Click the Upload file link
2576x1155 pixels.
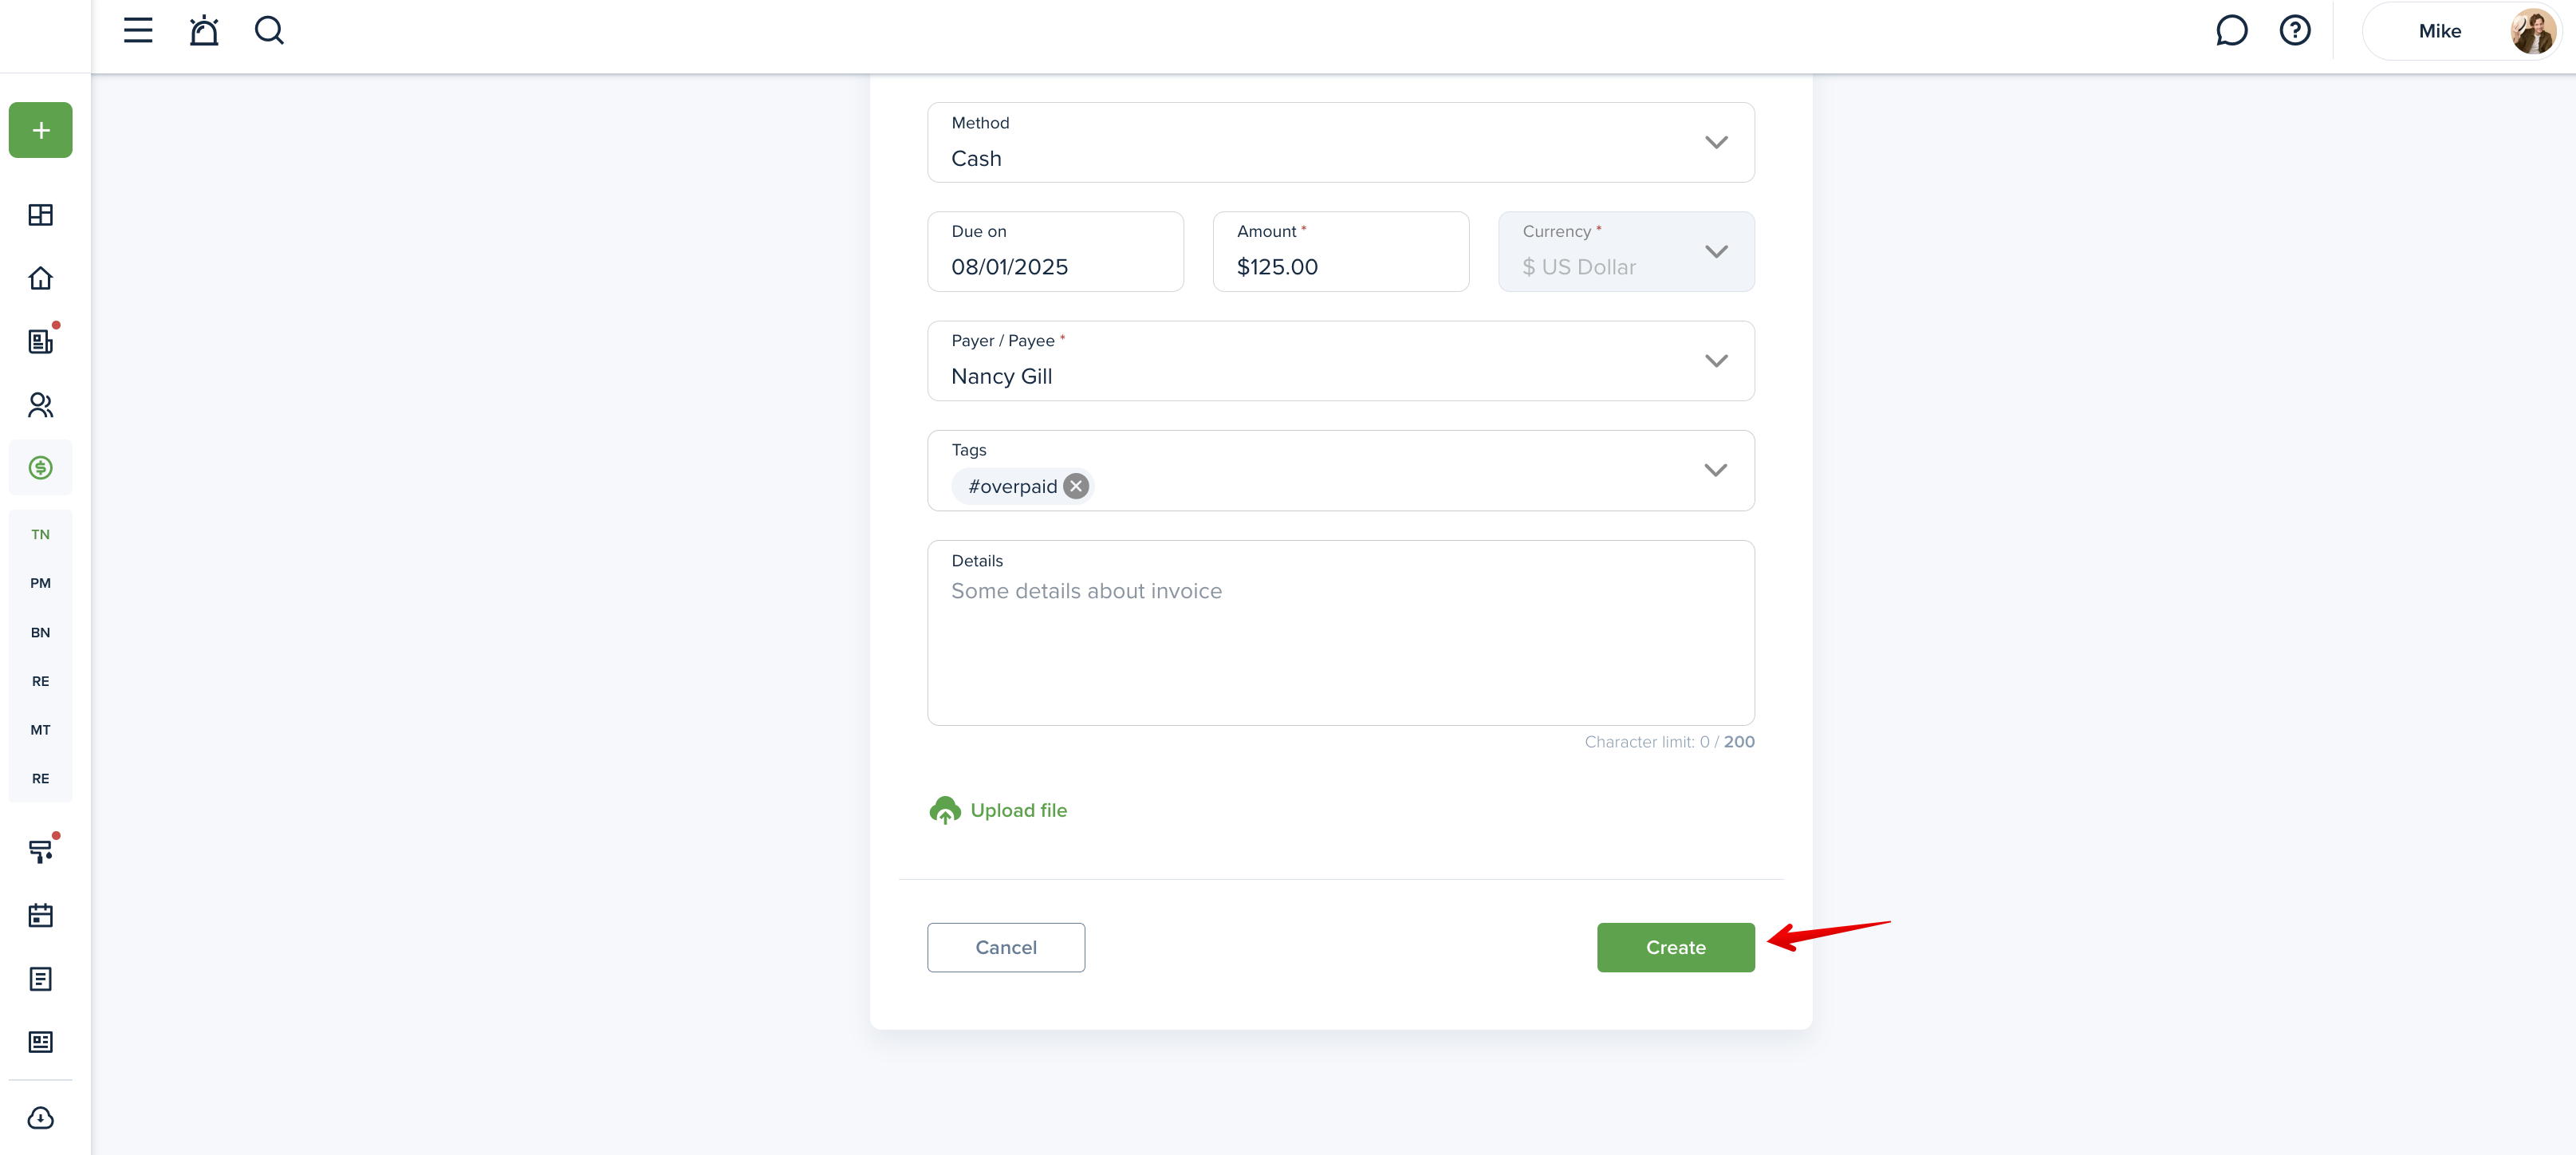pyautogui.click(x=998, y=810)
